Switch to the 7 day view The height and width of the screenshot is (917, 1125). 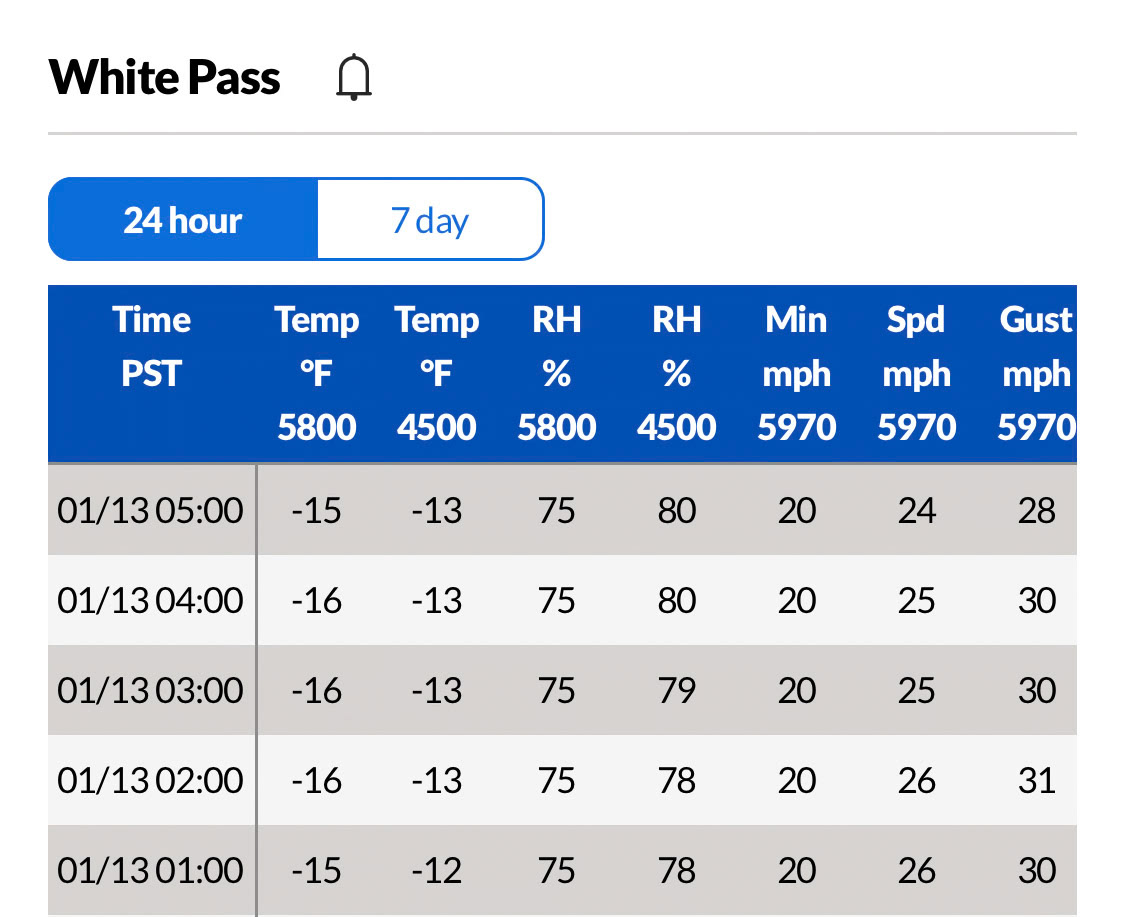click(430, 220)
